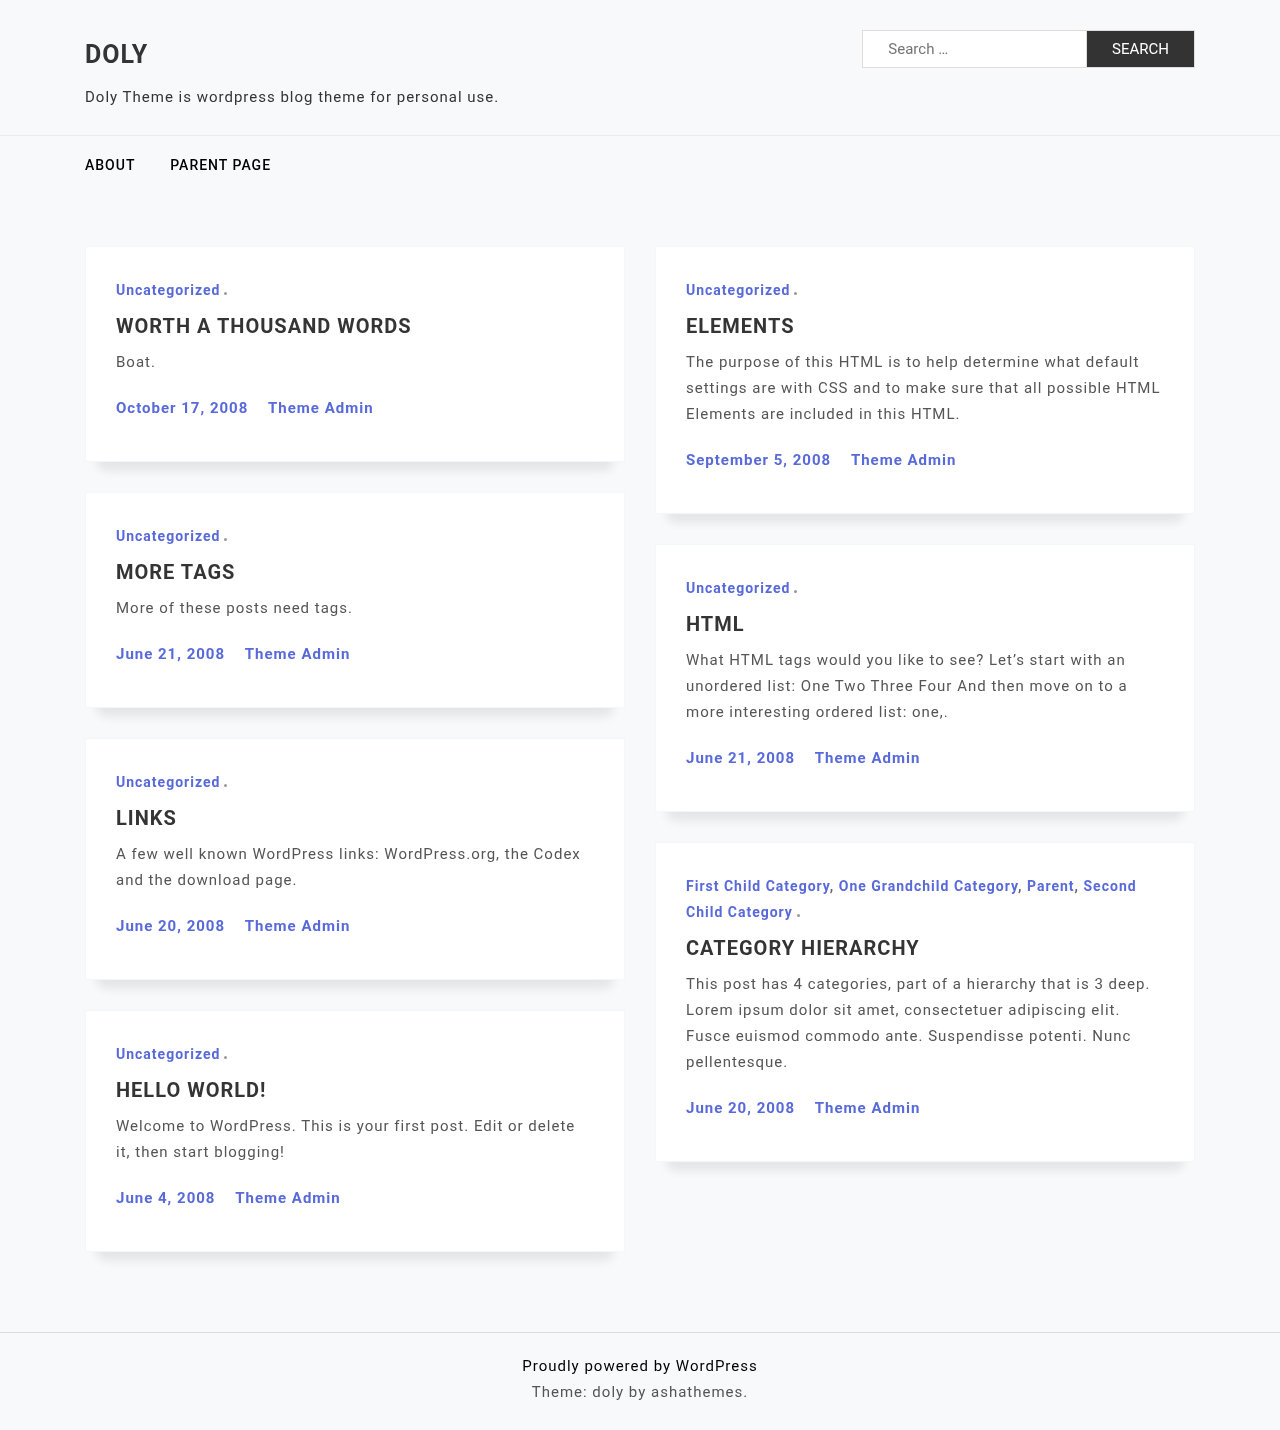Click the SEARCH button
This screenshot has height=1430, width=1280.
pos(1140,49)
